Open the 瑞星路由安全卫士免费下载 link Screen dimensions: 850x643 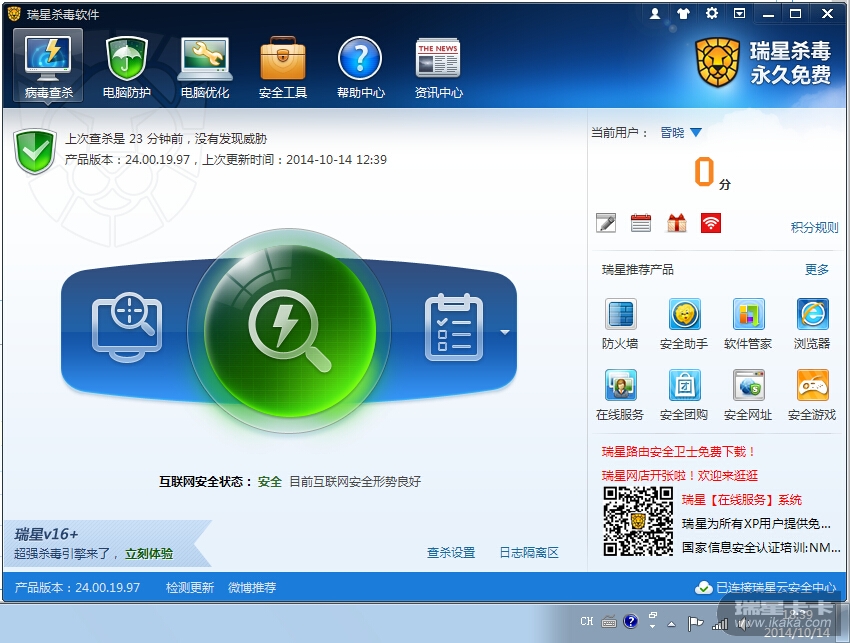pyautogui.click(x=678, y=452)
